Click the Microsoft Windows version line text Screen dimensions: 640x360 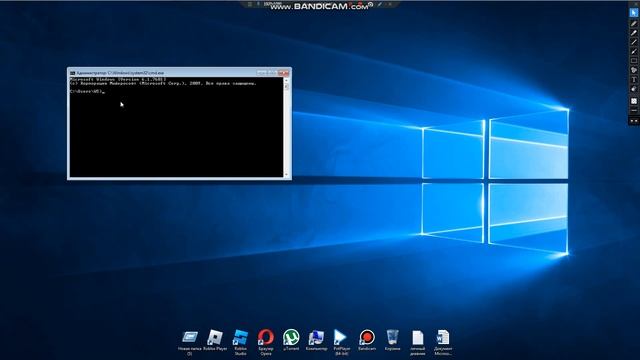(x=118, y=79)
